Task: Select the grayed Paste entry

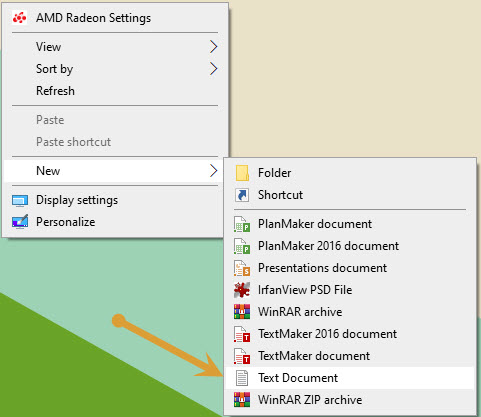Action: pos(115,120)
